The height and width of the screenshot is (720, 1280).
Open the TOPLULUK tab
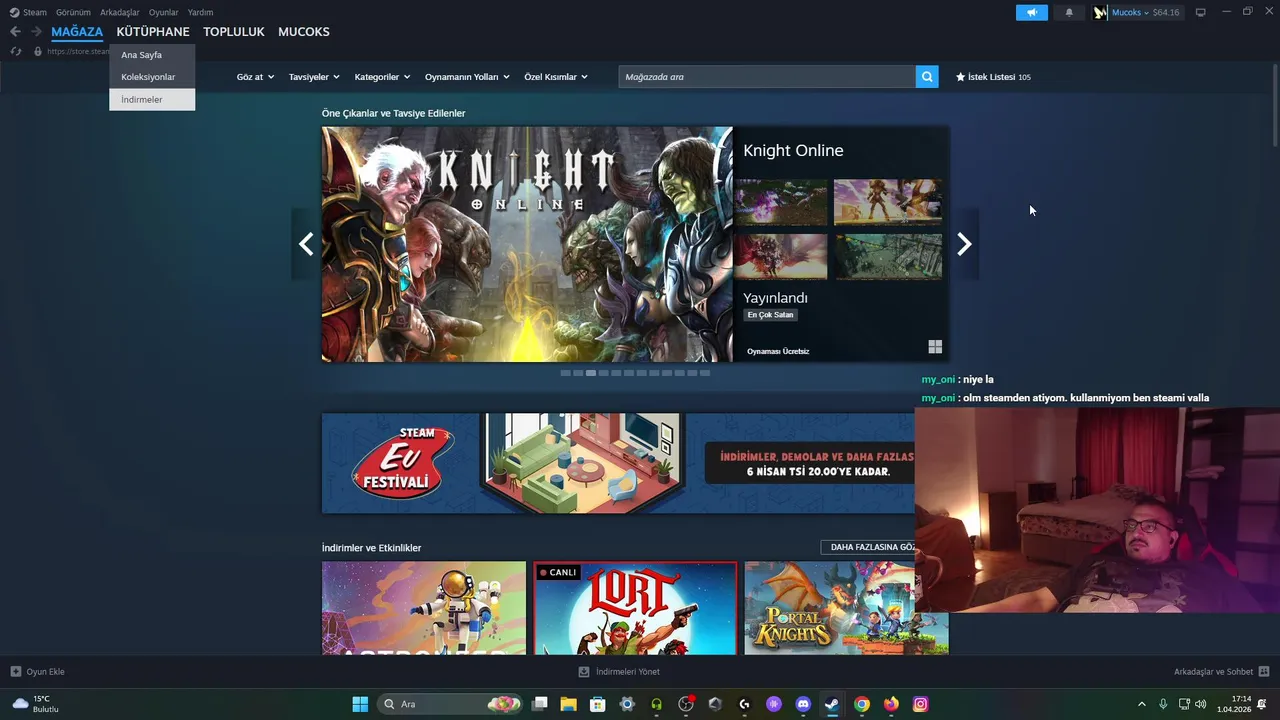(234, 32)
